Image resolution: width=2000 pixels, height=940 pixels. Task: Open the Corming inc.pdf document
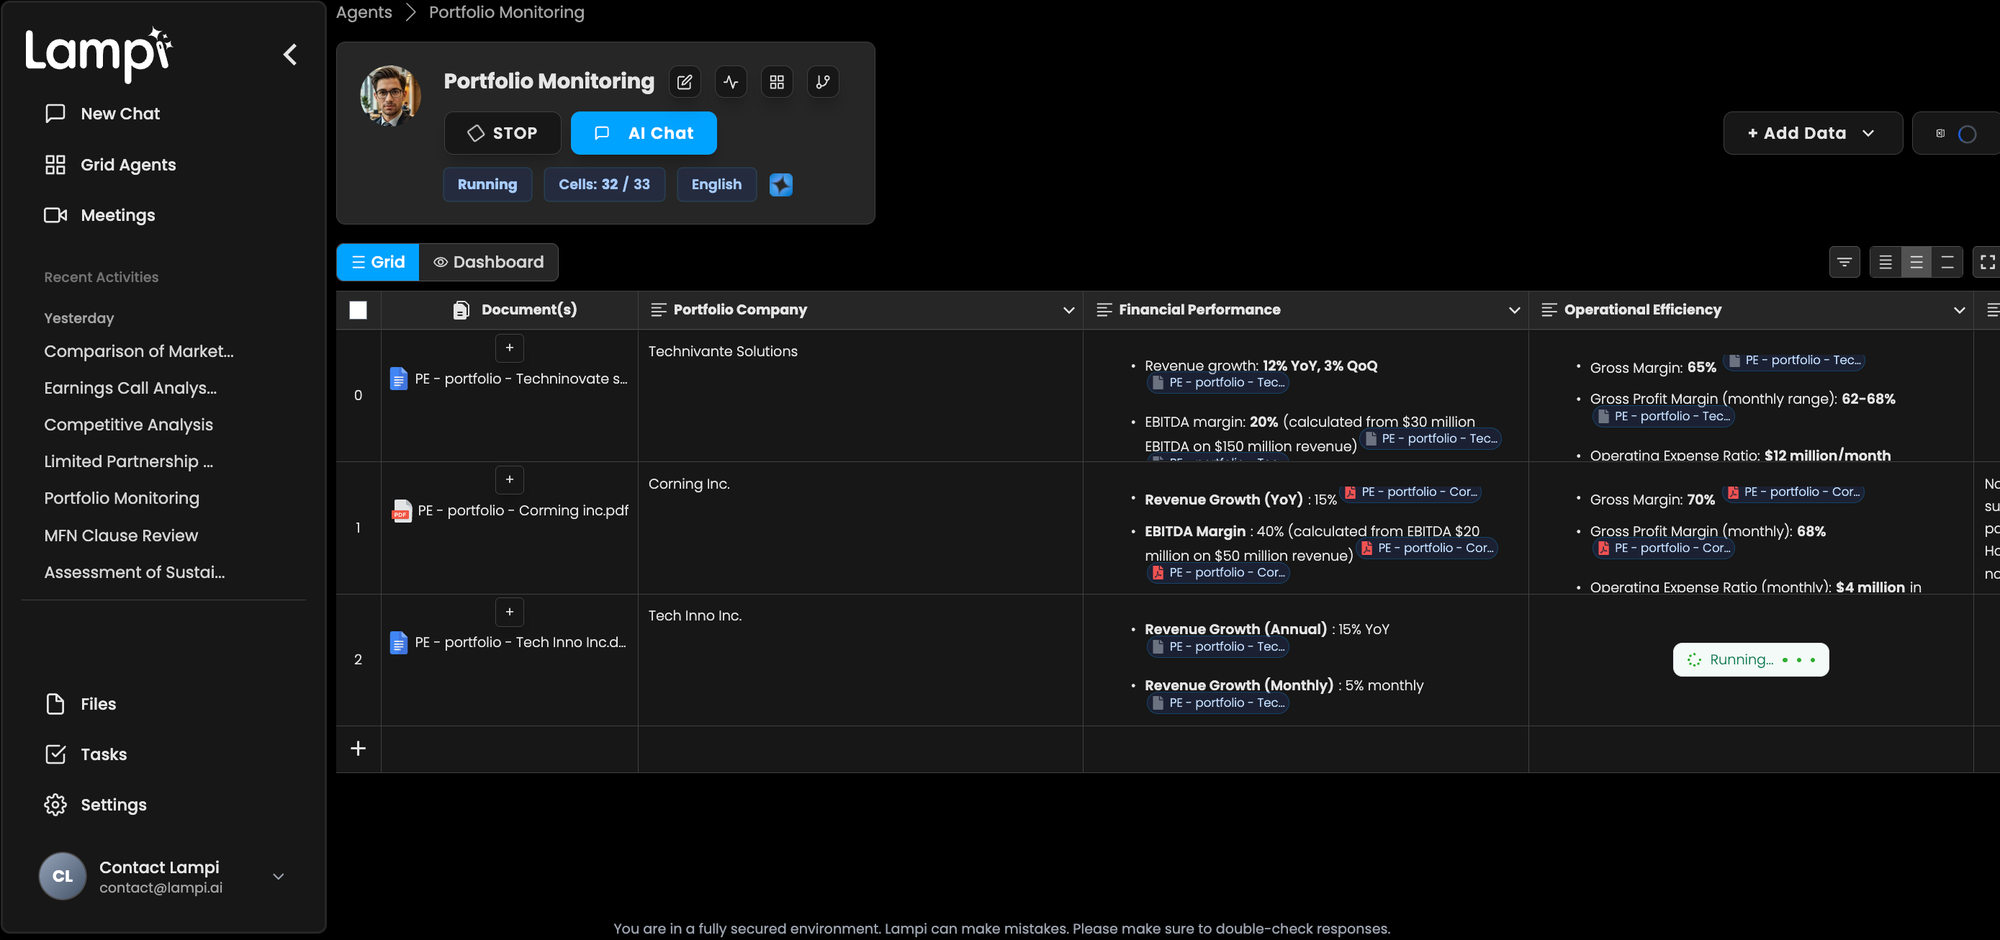511,511
